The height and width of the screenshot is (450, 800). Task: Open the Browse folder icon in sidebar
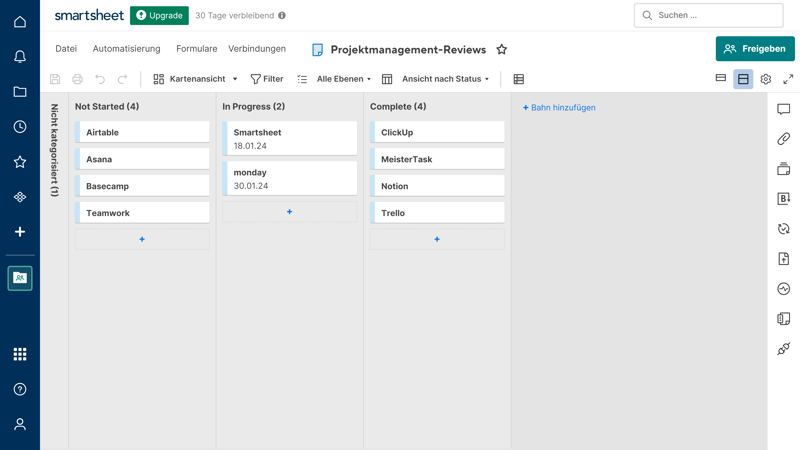(20, 92)
